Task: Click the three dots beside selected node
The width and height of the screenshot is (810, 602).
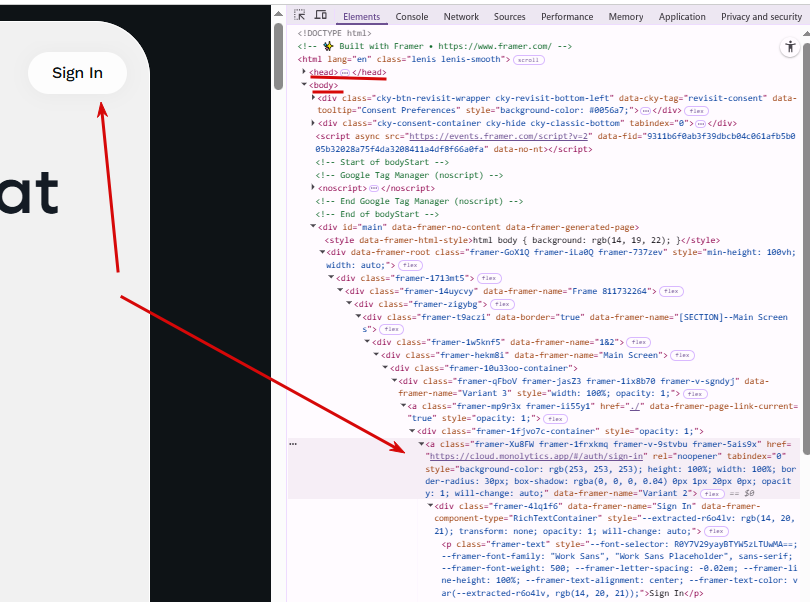Action: (x=293, y=444)
